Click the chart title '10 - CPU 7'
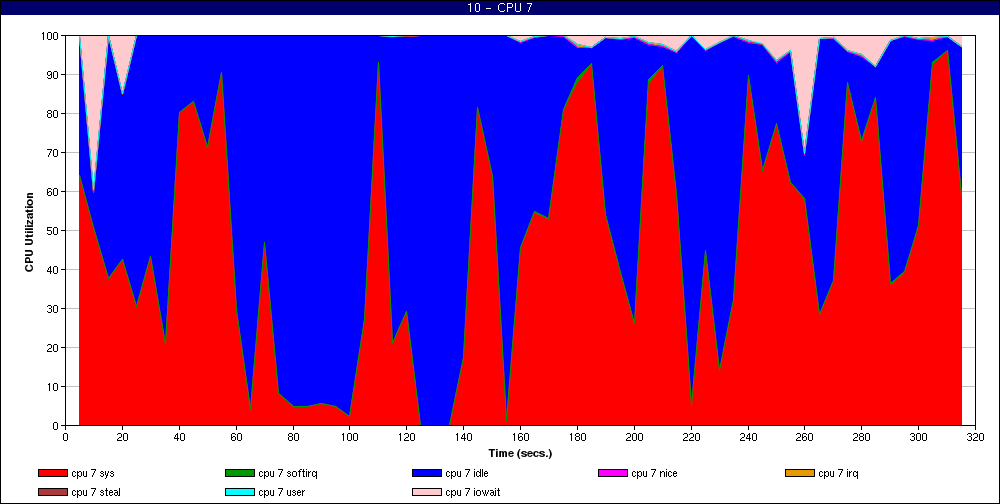1000x504 pixels. coord(500,8)
